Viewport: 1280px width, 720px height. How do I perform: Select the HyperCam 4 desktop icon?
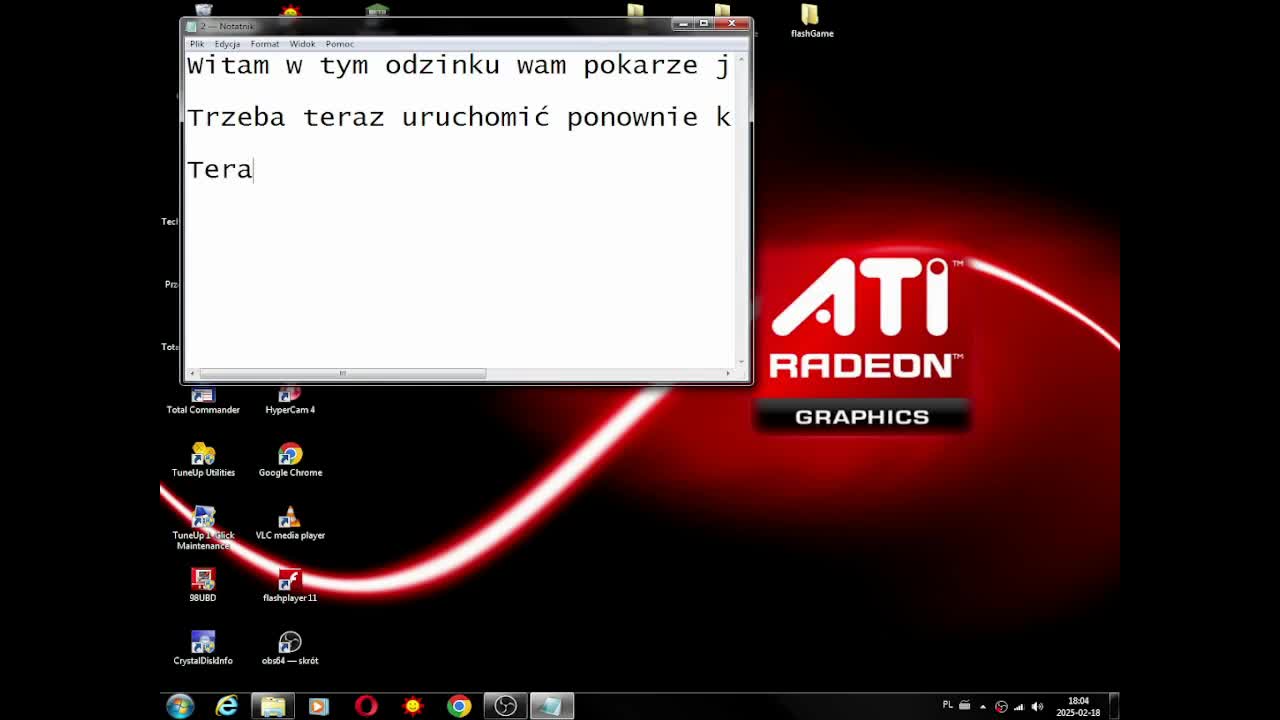coord(290,402)
